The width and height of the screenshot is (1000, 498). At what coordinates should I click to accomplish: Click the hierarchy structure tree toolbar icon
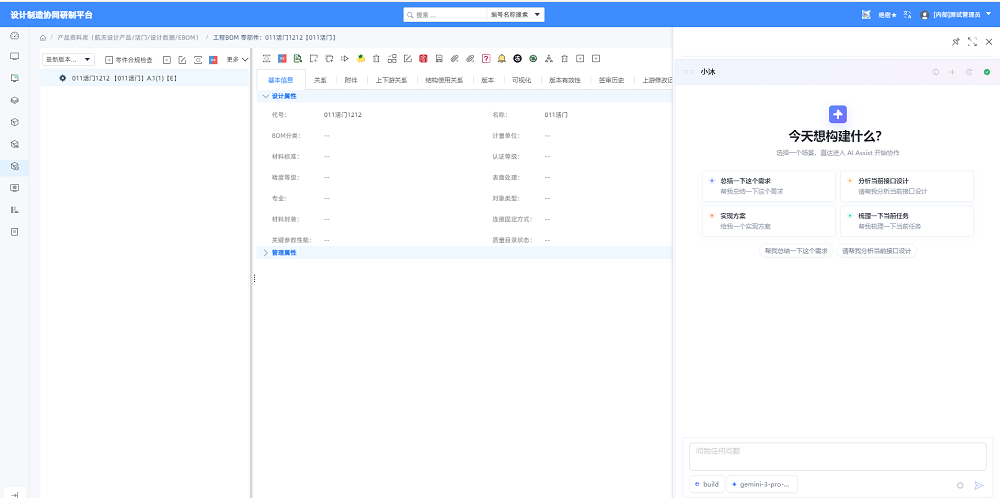click(x=548, y=59)
